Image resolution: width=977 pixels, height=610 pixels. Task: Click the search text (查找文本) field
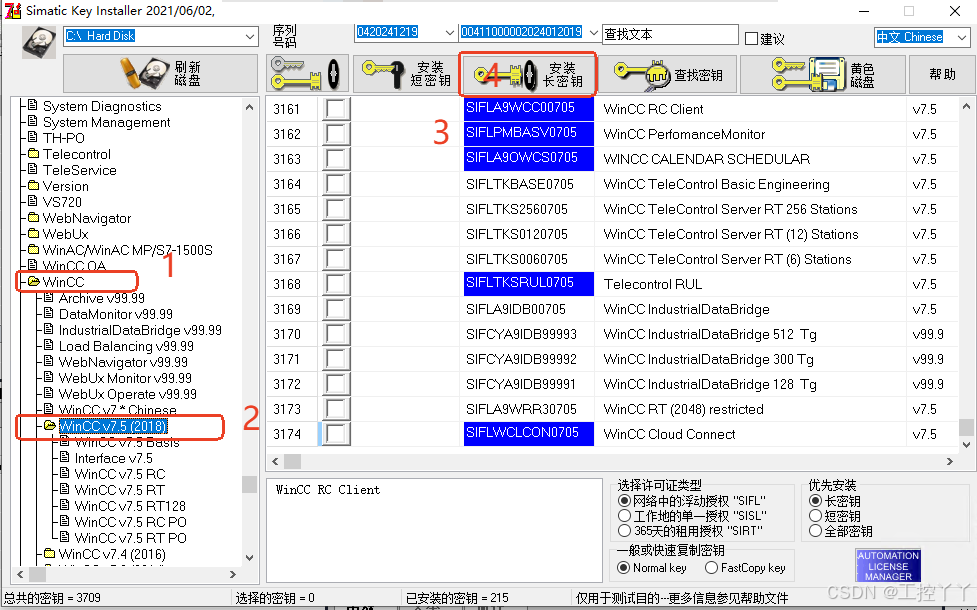(670, 34)
